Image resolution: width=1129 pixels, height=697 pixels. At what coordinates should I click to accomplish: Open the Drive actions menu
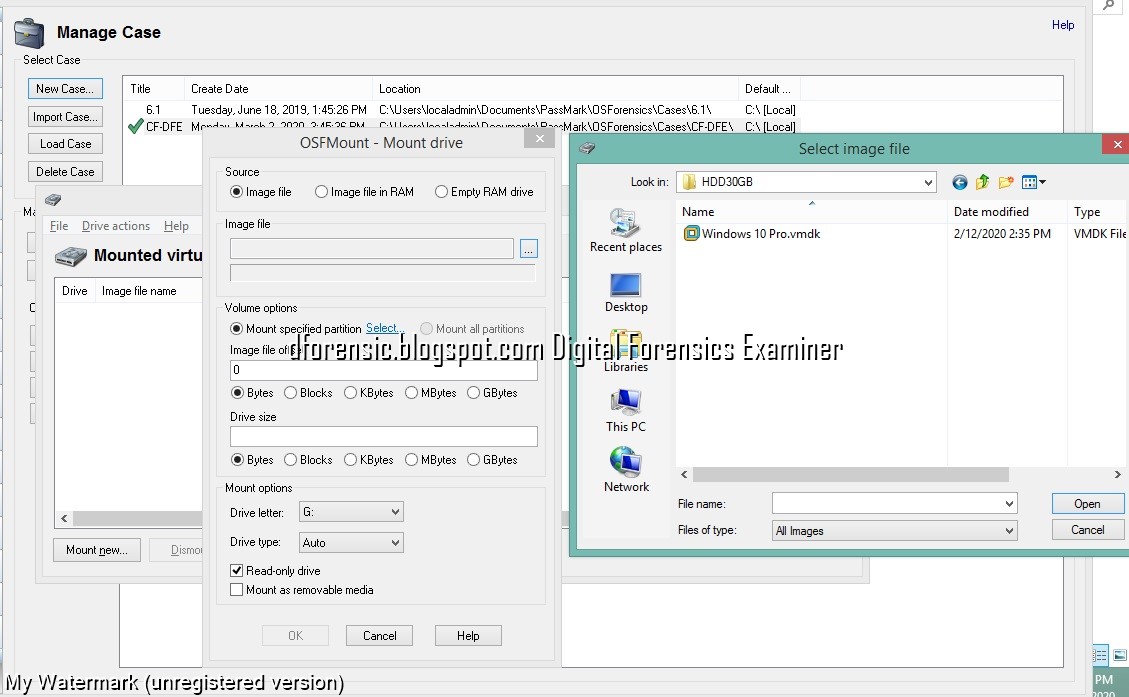[115, 226]
